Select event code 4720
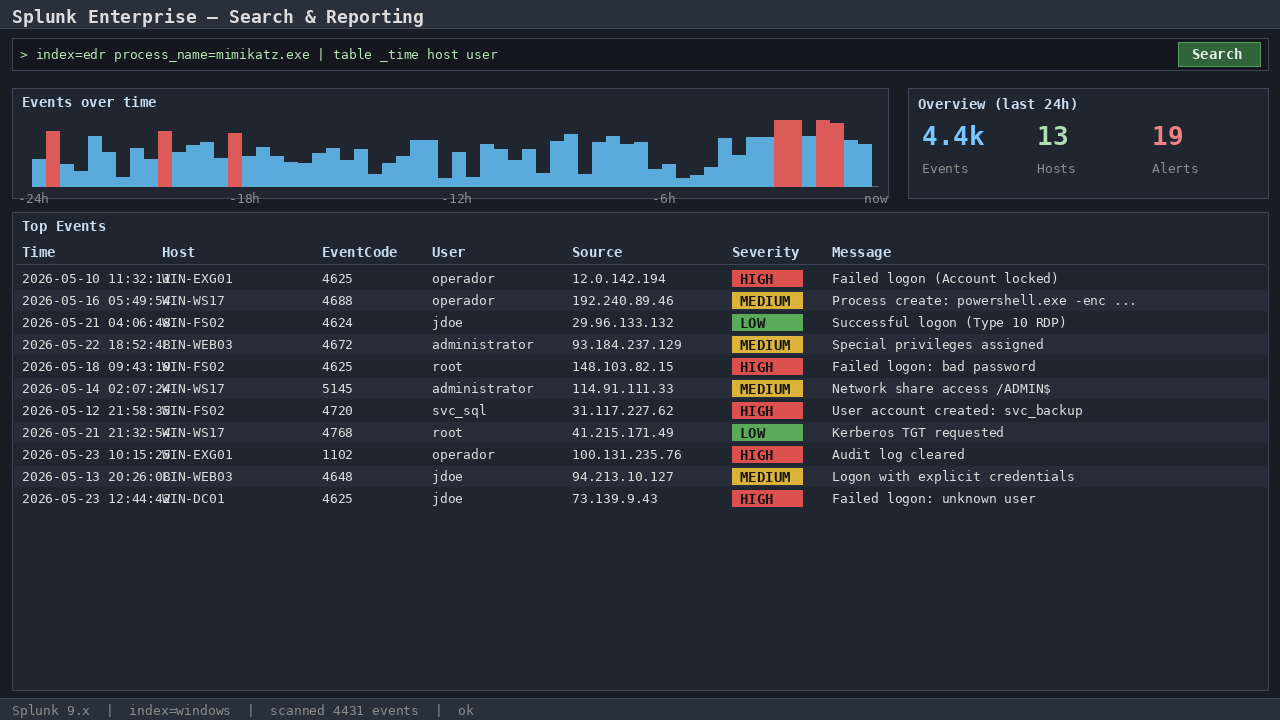Viewport: 1280px width, 720px height. pyautogui.click(x=337, y=411)
